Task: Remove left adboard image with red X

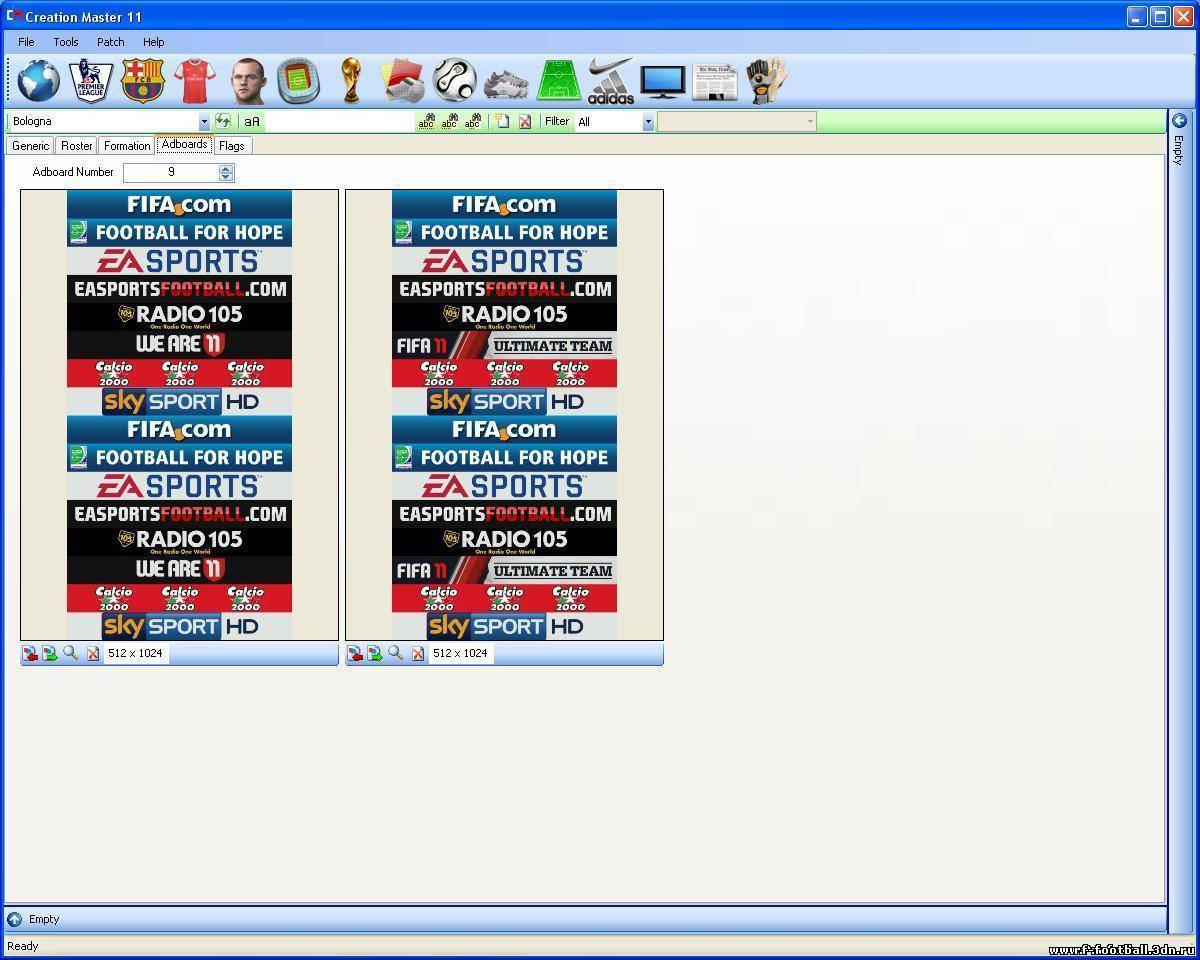Action: pos(93,653)
